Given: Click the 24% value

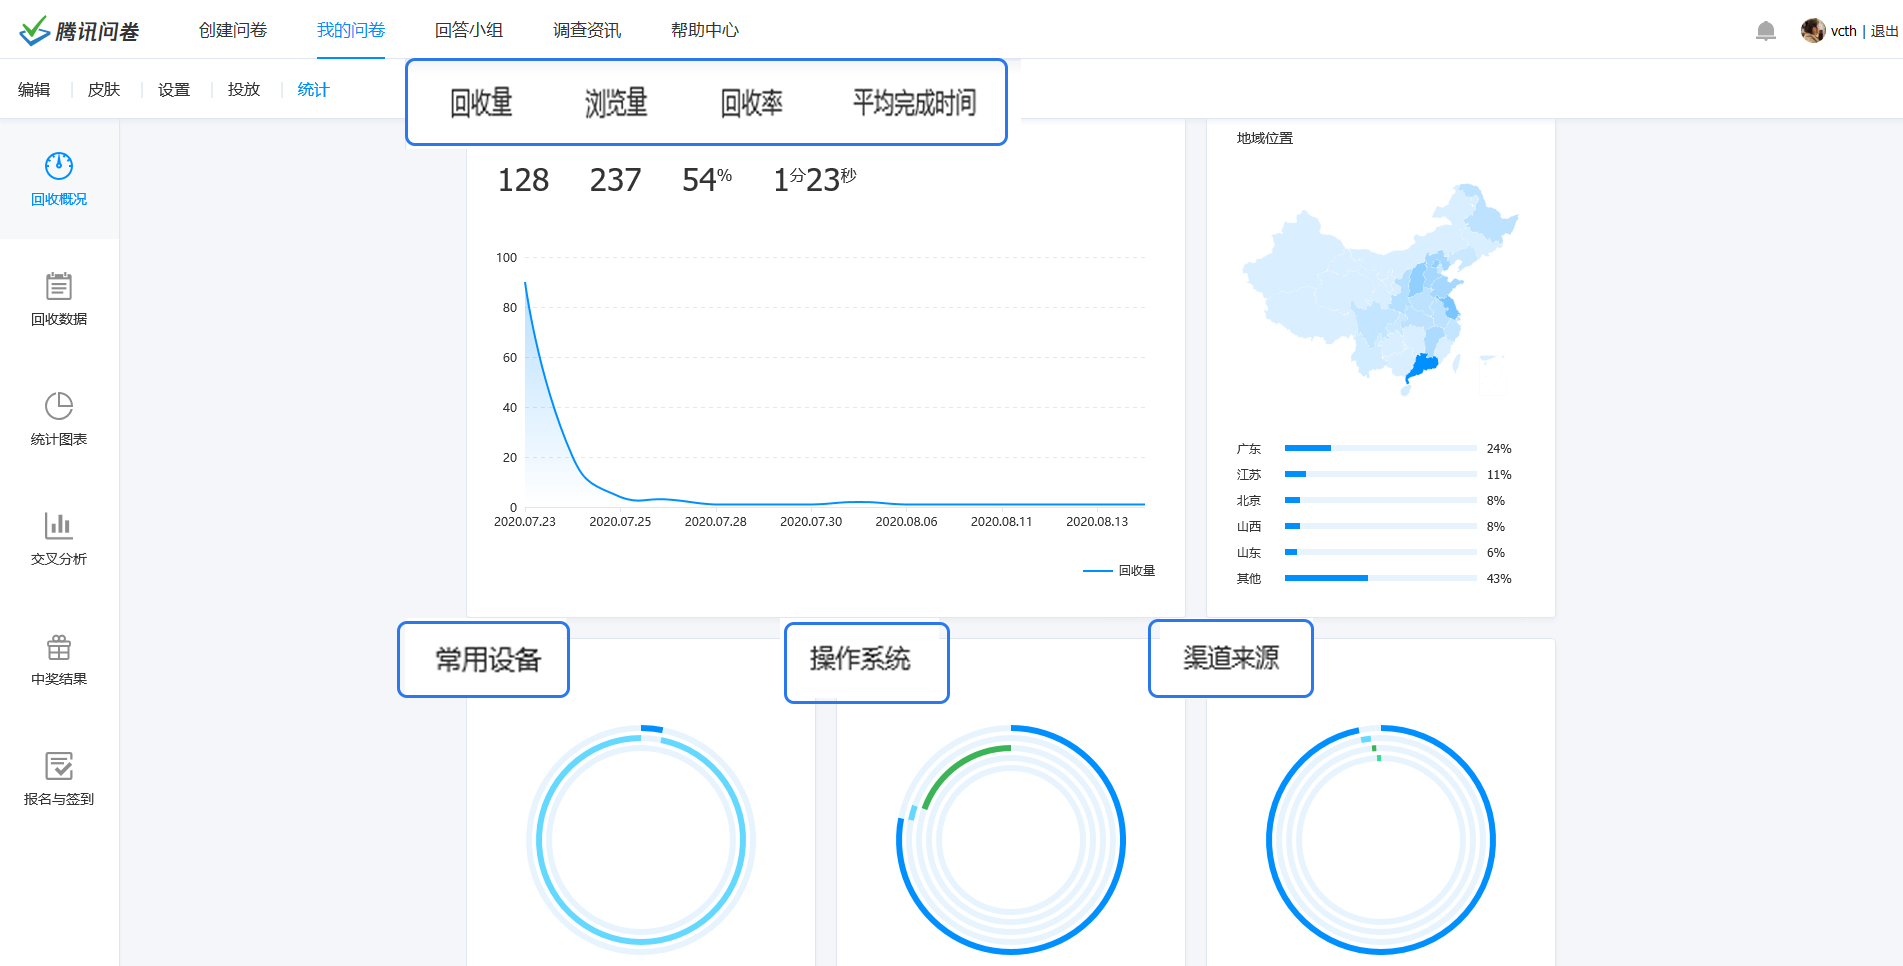Looking at the screenshot, I should (1499, 449).
